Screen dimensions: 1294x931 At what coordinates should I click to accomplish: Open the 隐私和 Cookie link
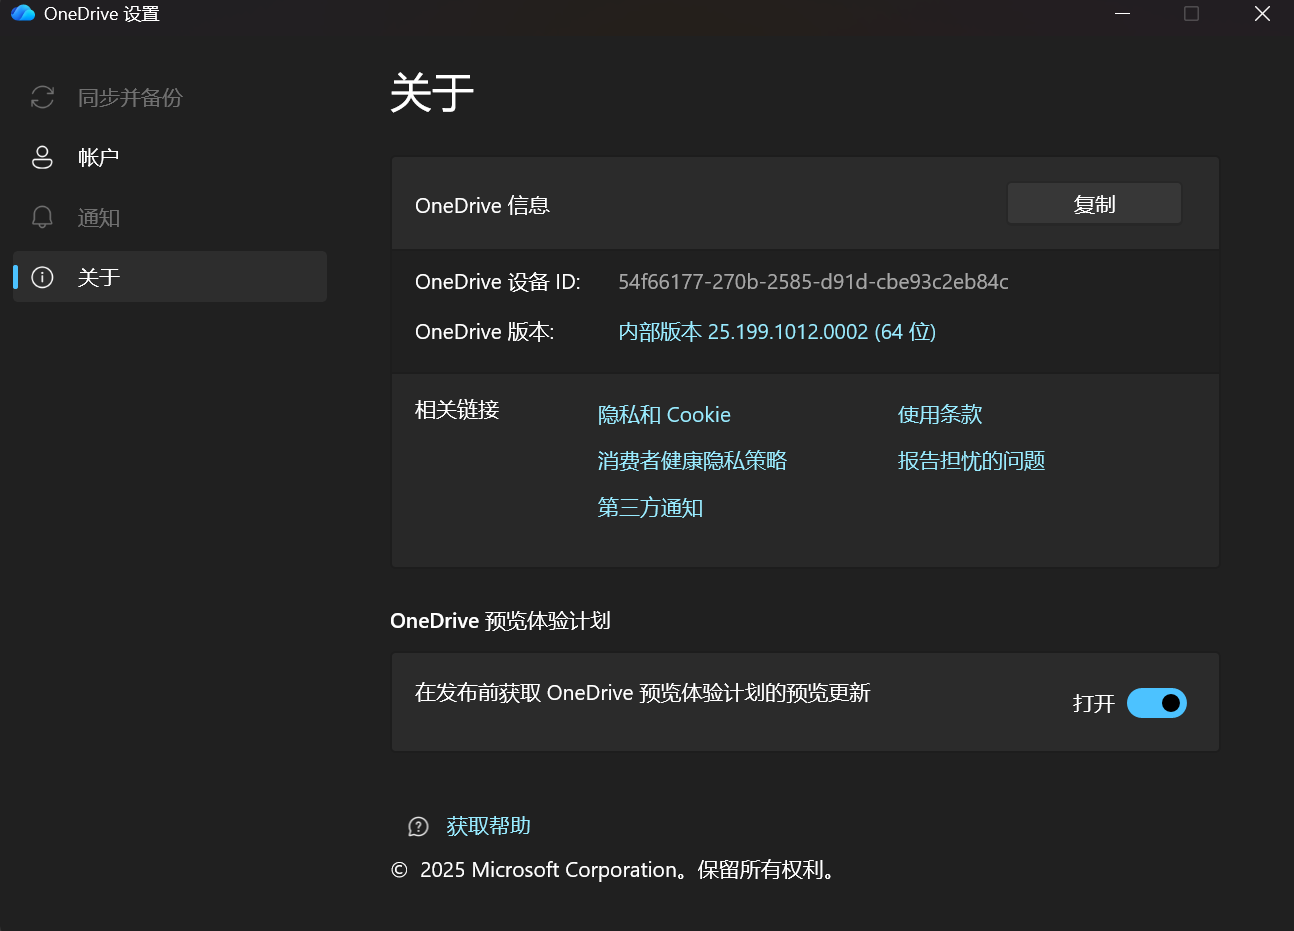coord(664,414)
